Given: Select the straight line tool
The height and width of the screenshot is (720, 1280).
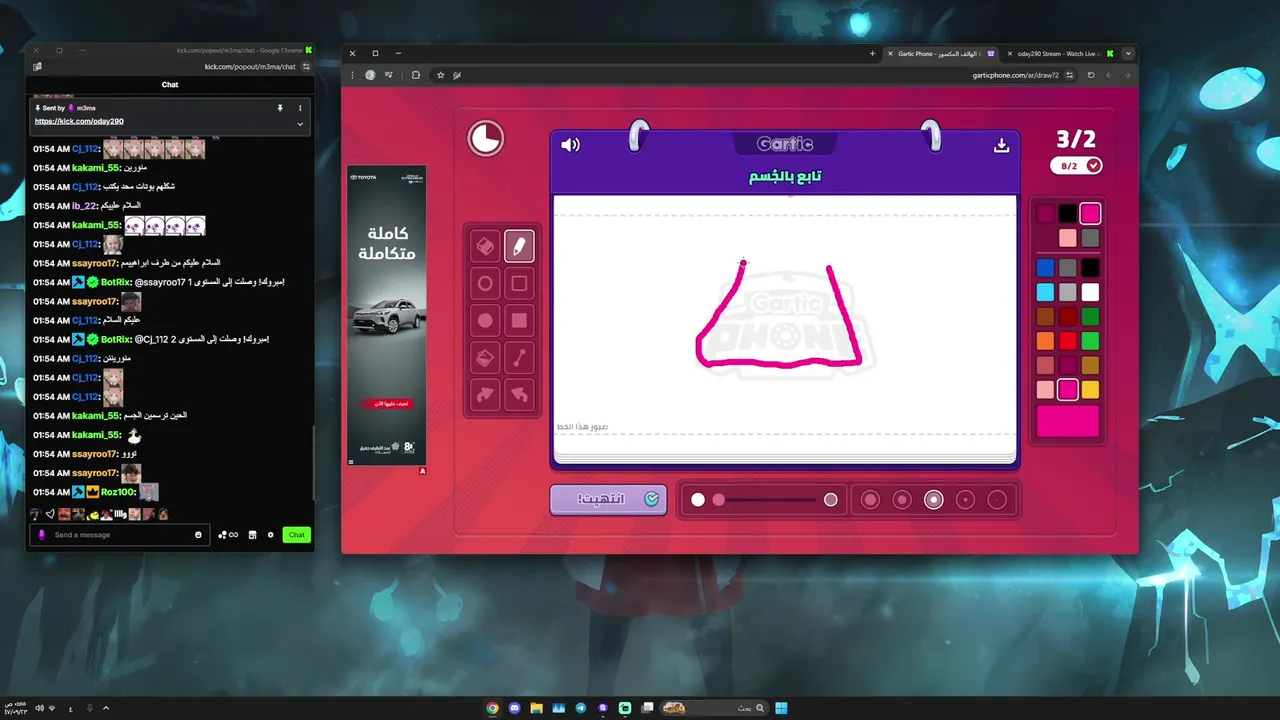Looking at the screenshot, I should 519,358.
